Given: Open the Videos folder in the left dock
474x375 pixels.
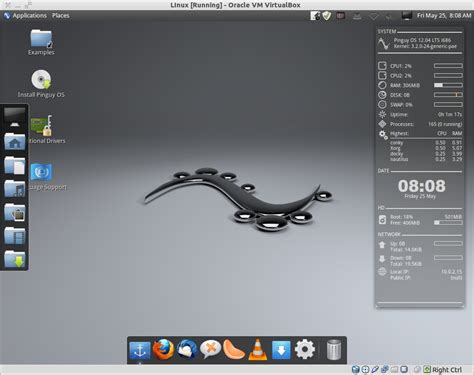Looking at the screenshot, I should (x=14, y=236).
